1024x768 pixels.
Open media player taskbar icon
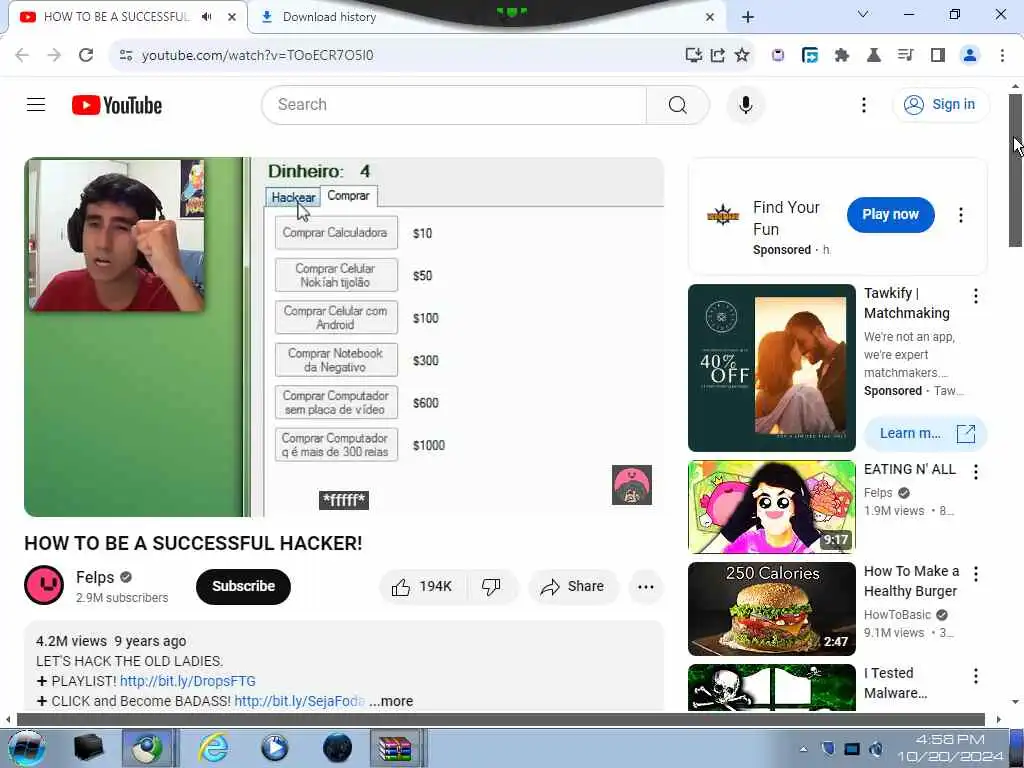tap(274, 748)
